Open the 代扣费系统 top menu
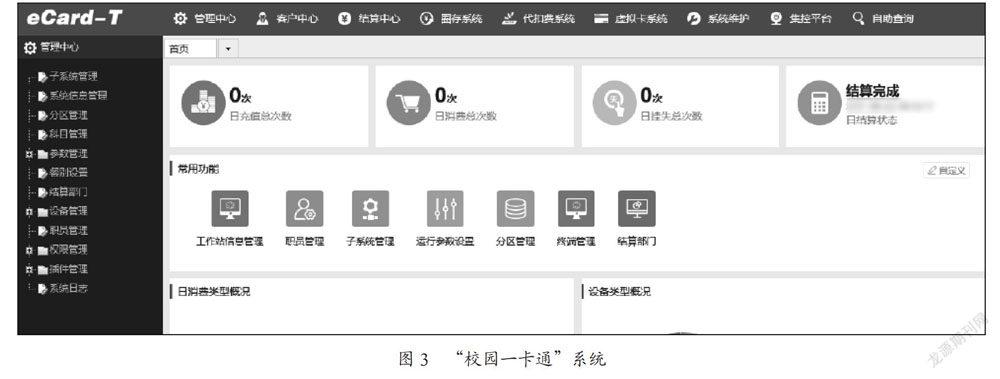Viewport: 1000px width, 379px height. 538,19
